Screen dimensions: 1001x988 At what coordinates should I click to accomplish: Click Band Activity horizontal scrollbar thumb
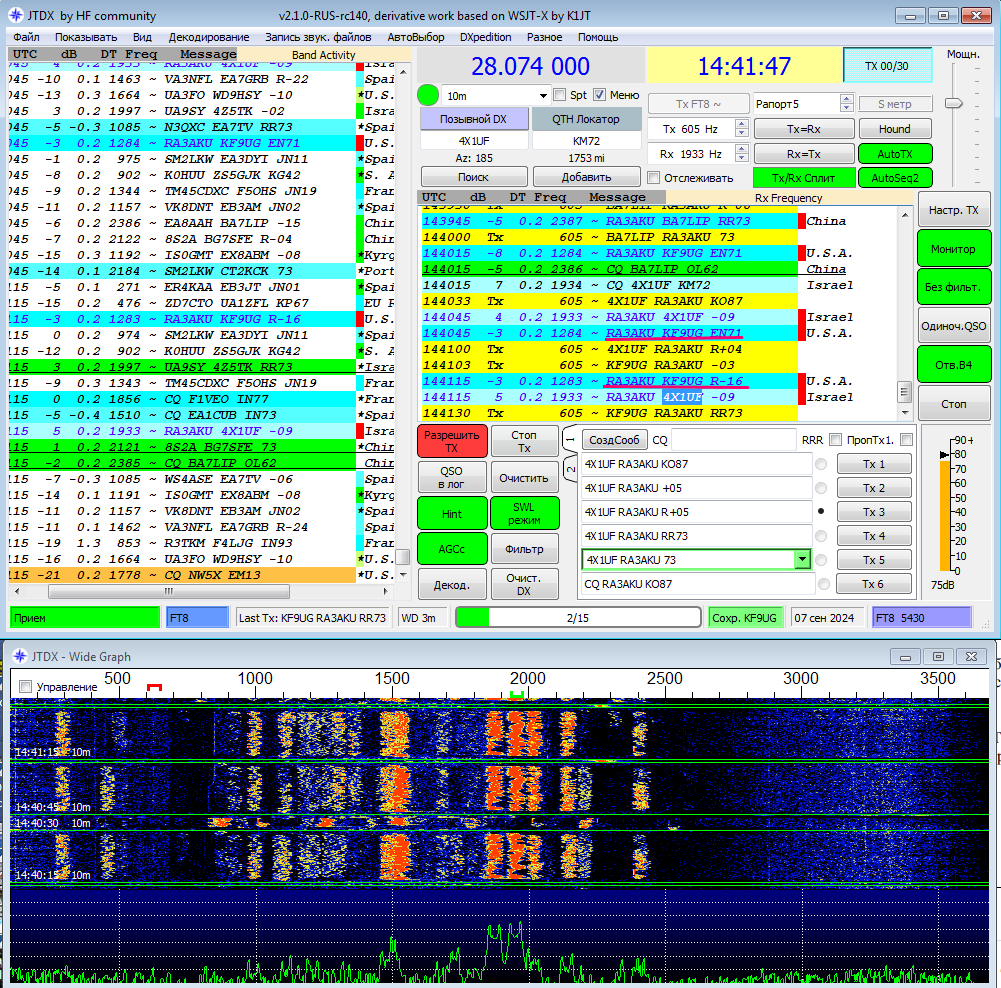point(169,592)
